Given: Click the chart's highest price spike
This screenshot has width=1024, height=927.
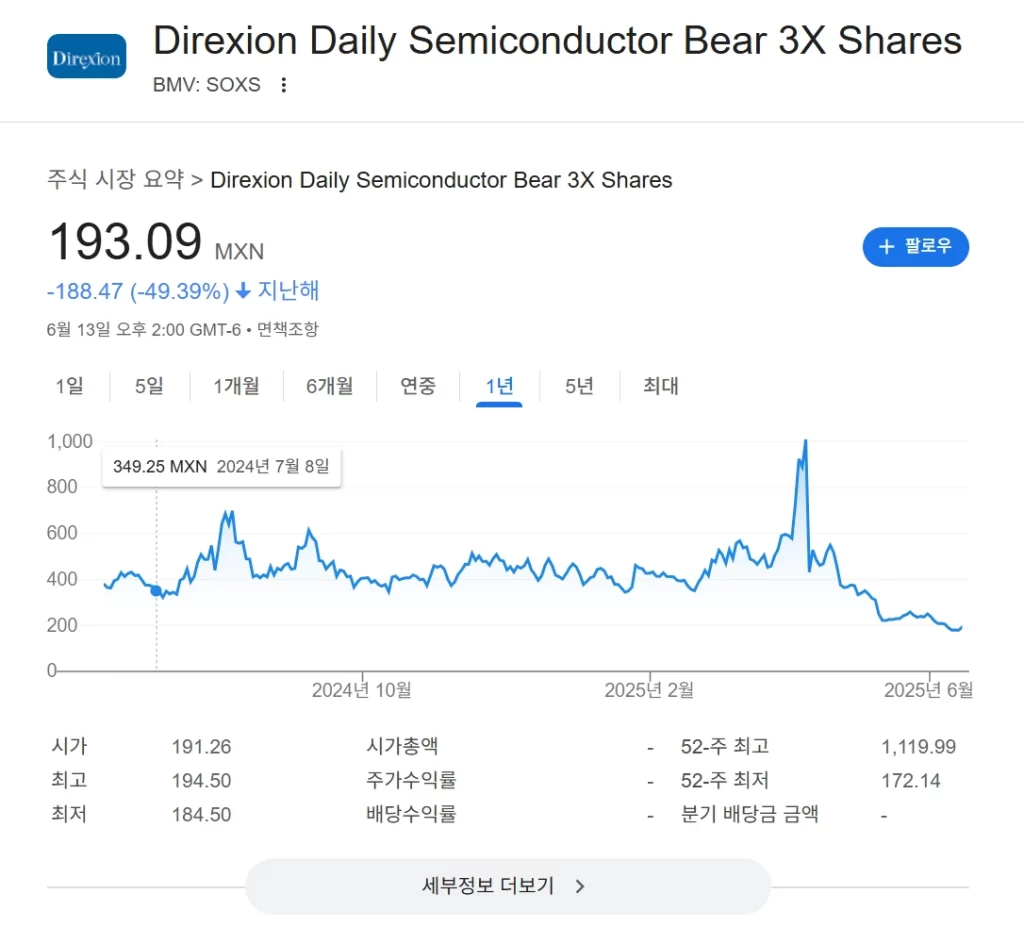Looking at the screenshot, I should (x=805, y=442).
